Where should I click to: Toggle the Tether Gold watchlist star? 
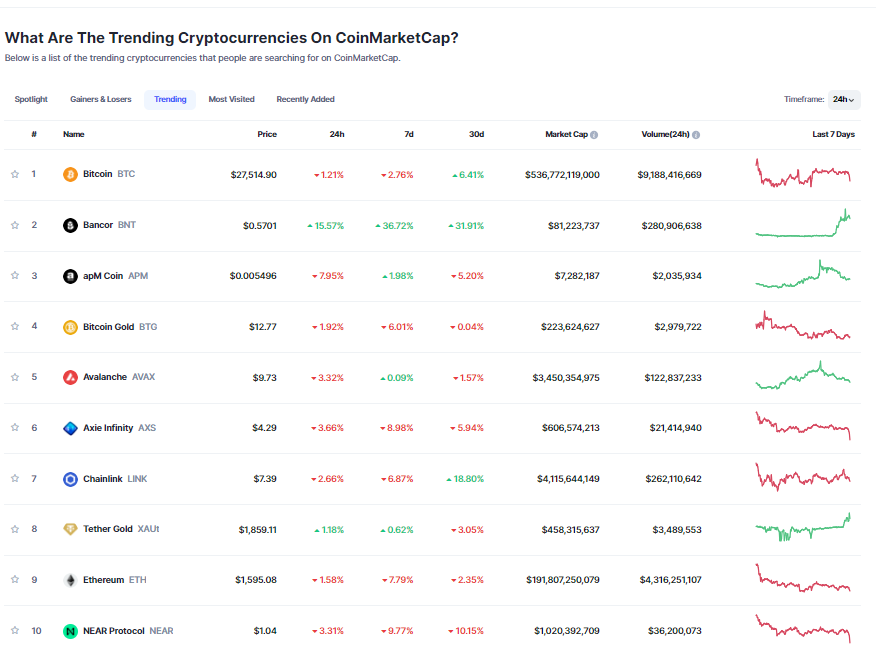click(15, 529)
